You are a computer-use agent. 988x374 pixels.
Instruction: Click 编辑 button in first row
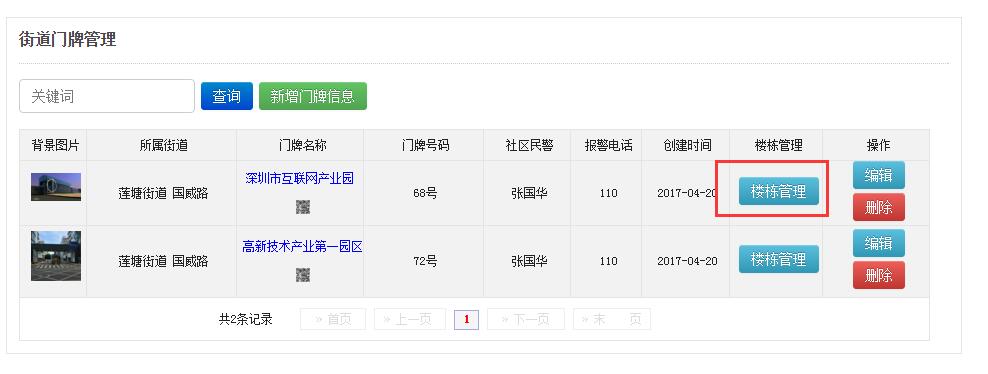point(878,175)
